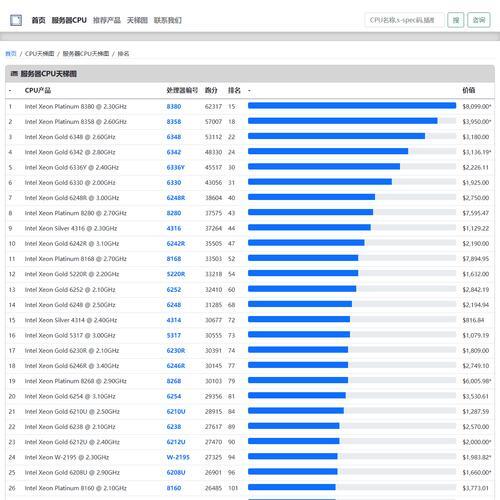This screenshot has width=500, height=500.
Task: Open the 6248R processor link
Action: [x=176, y=198]
